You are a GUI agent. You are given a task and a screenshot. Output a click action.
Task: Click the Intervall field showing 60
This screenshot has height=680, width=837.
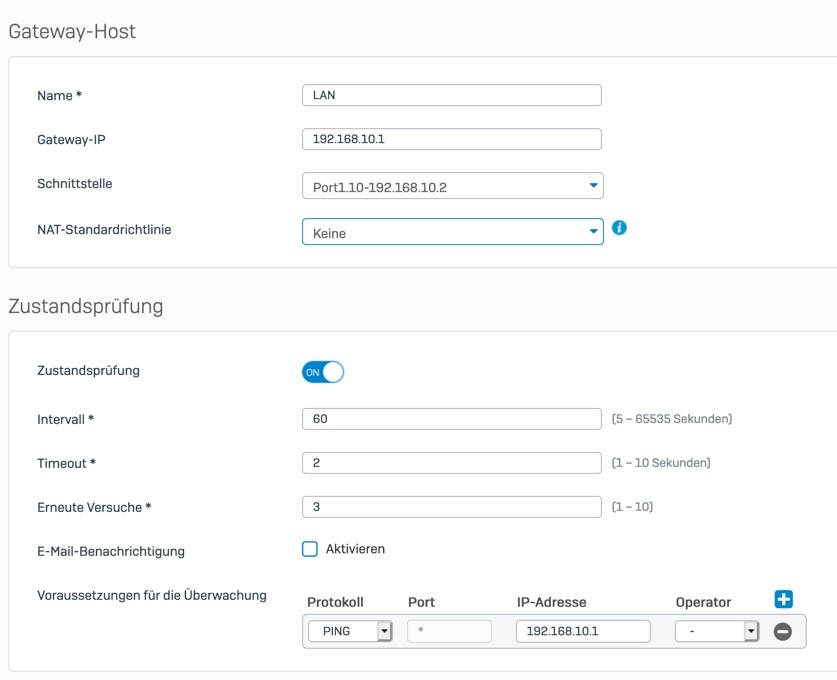(452, 419)
